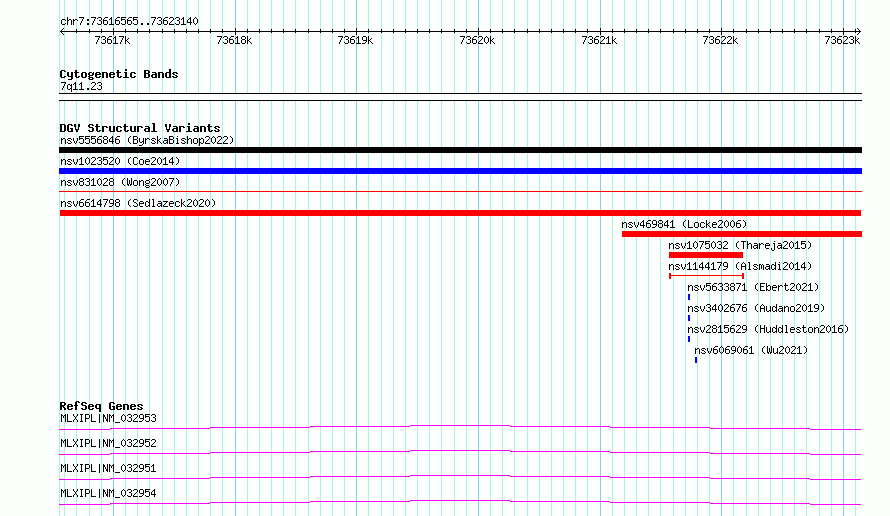890x516 pixels.
Task: Click the 73619k ruler tick label
Action: 355,40
